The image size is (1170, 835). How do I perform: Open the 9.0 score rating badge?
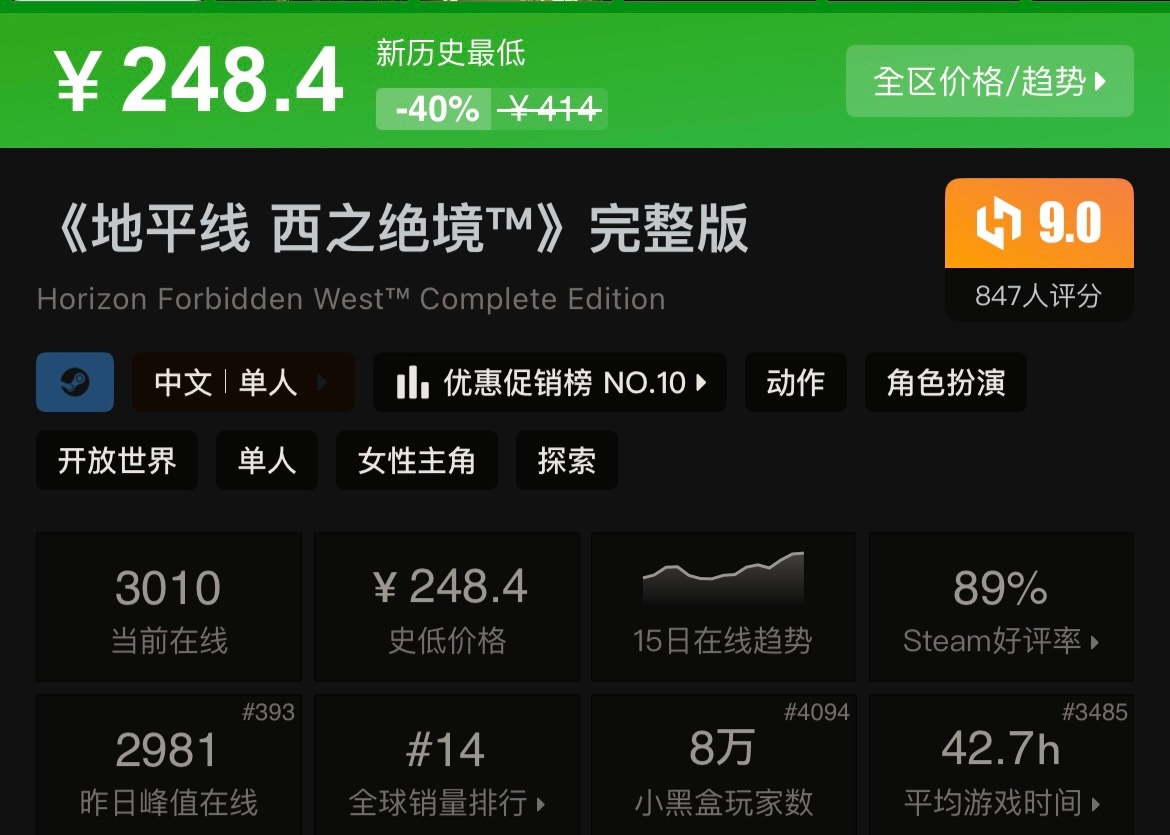(x=1039, y=223)
